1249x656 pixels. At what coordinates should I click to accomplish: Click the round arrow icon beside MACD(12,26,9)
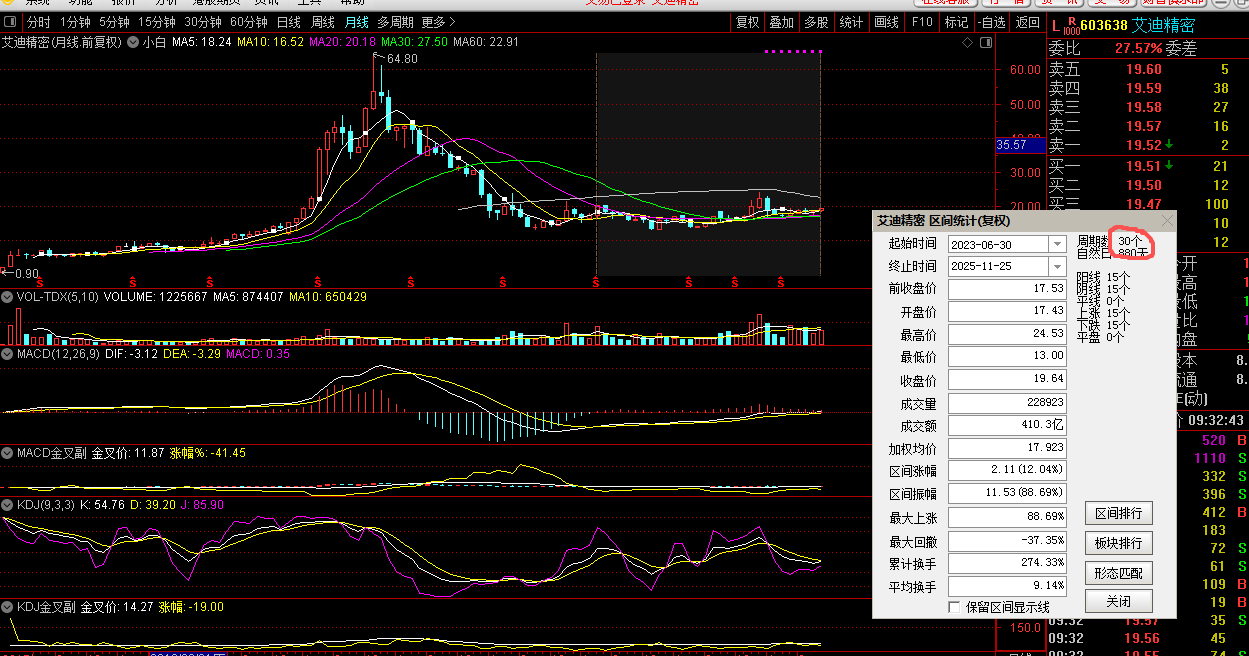coord(8,353)
